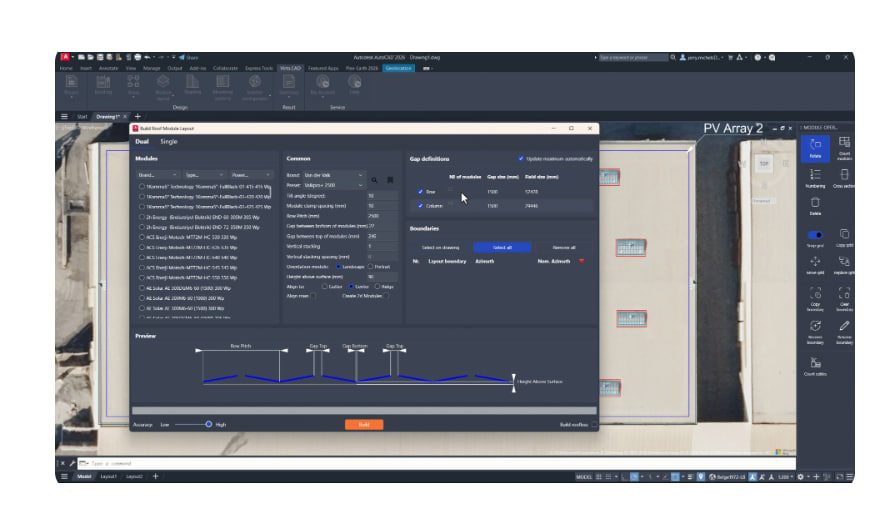Open the Geolocation ribbon tab
The image size is (887, 512).
tap(398, 68)
